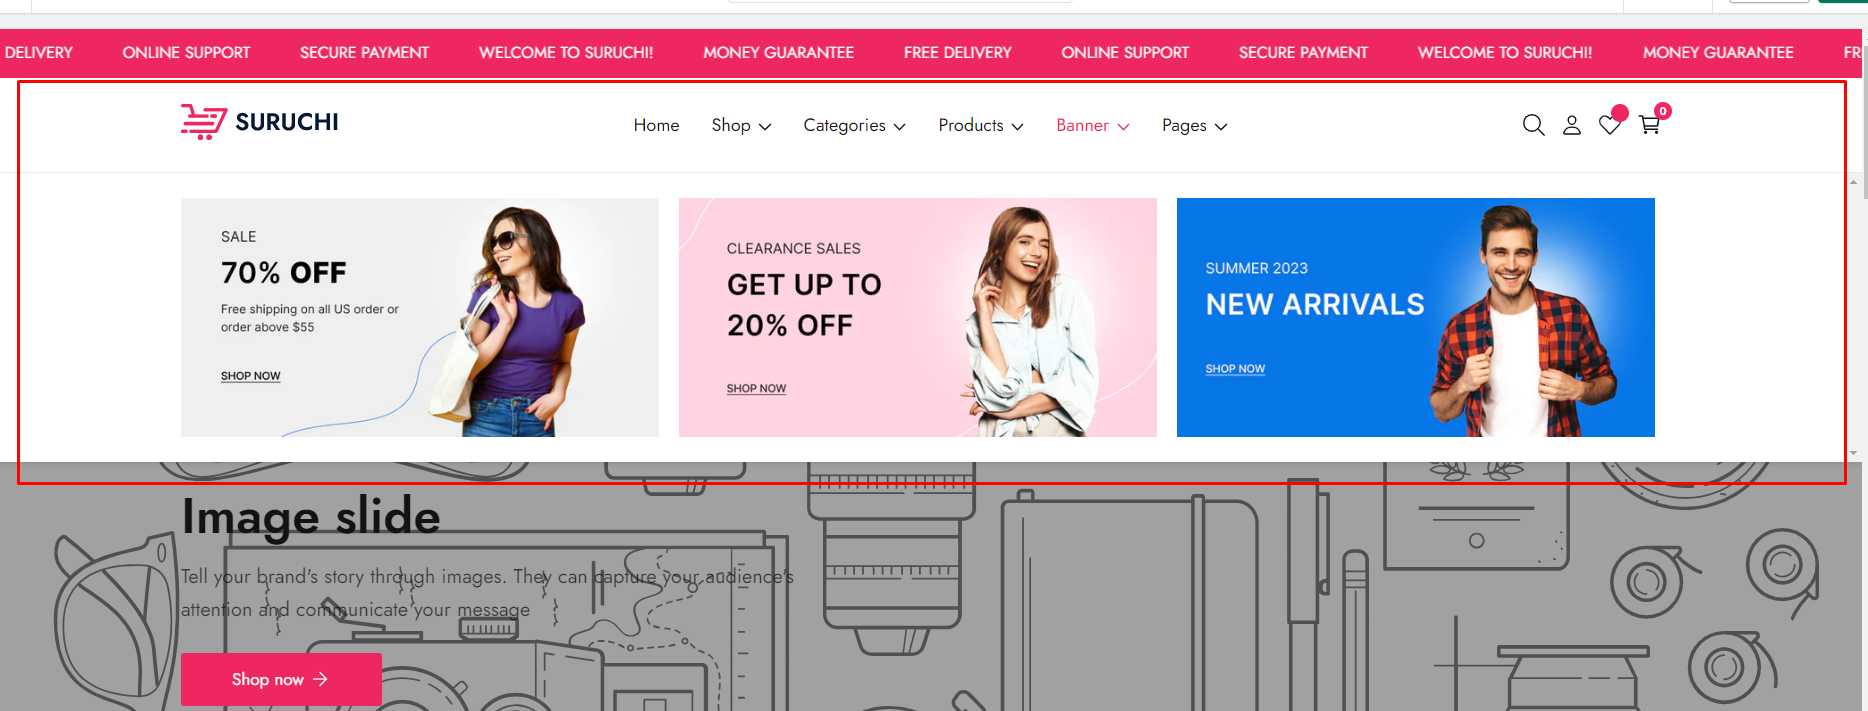Open the shopping cart icon
The image size is (1868, 711).
point(1649,125)
